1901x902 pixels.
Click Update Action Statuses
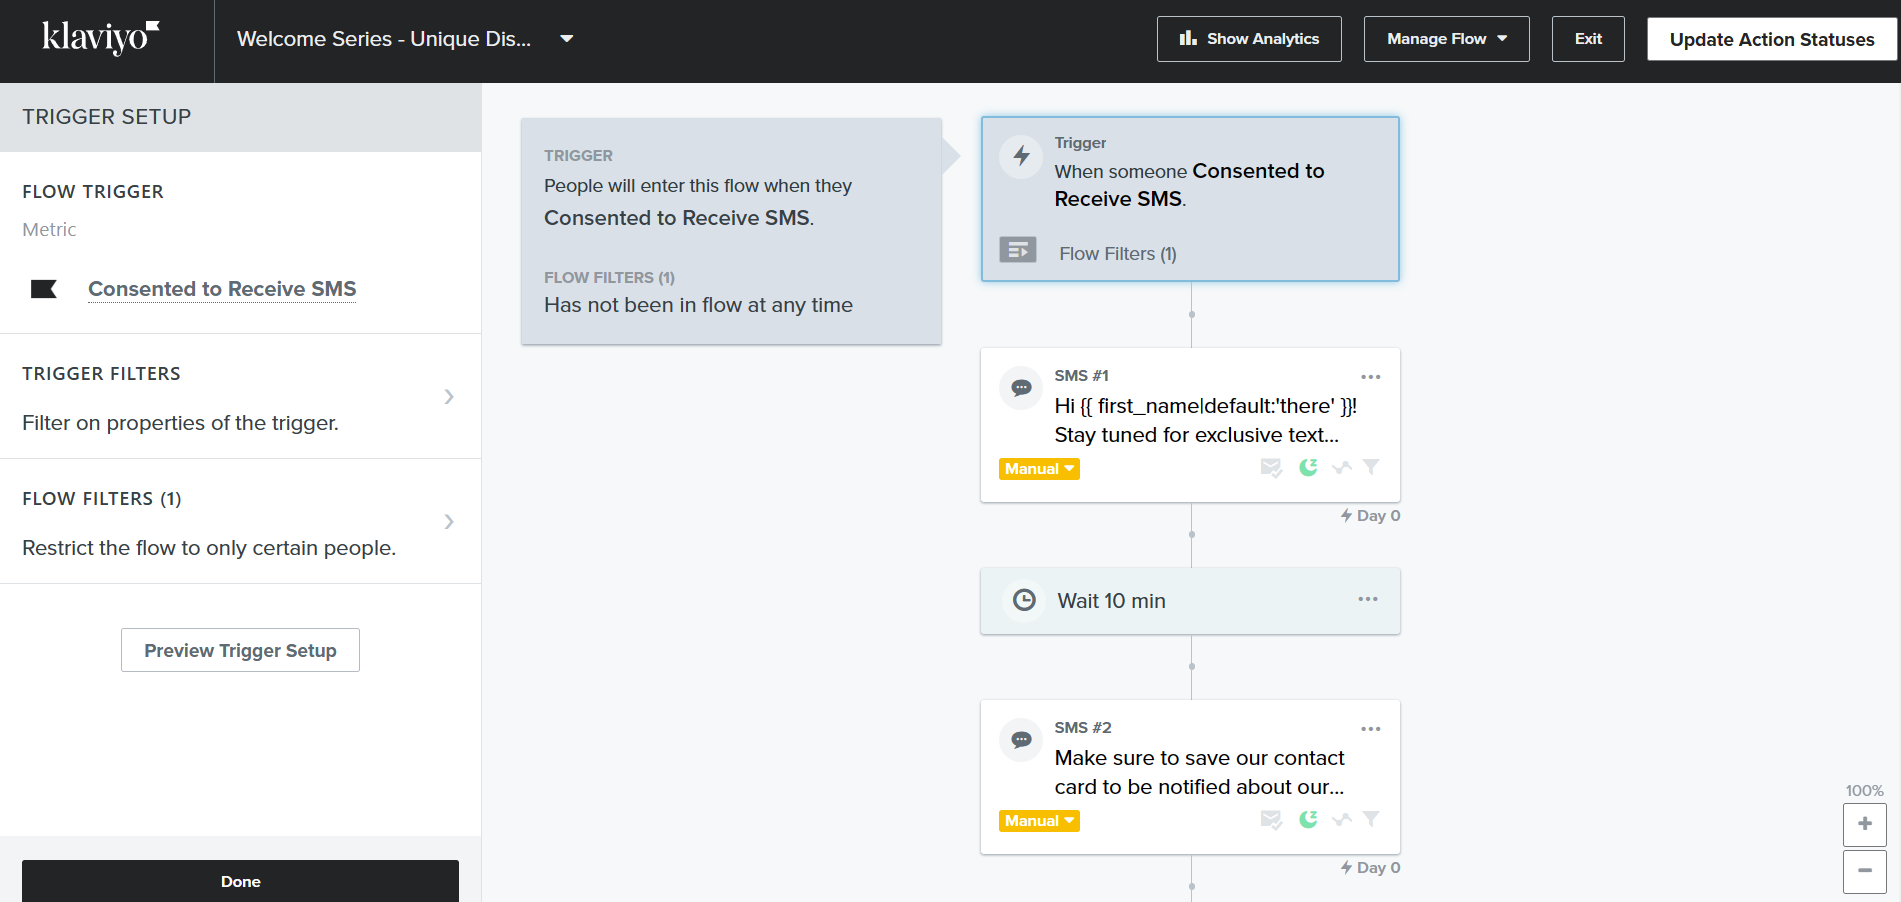click(x=1772, y=40)
